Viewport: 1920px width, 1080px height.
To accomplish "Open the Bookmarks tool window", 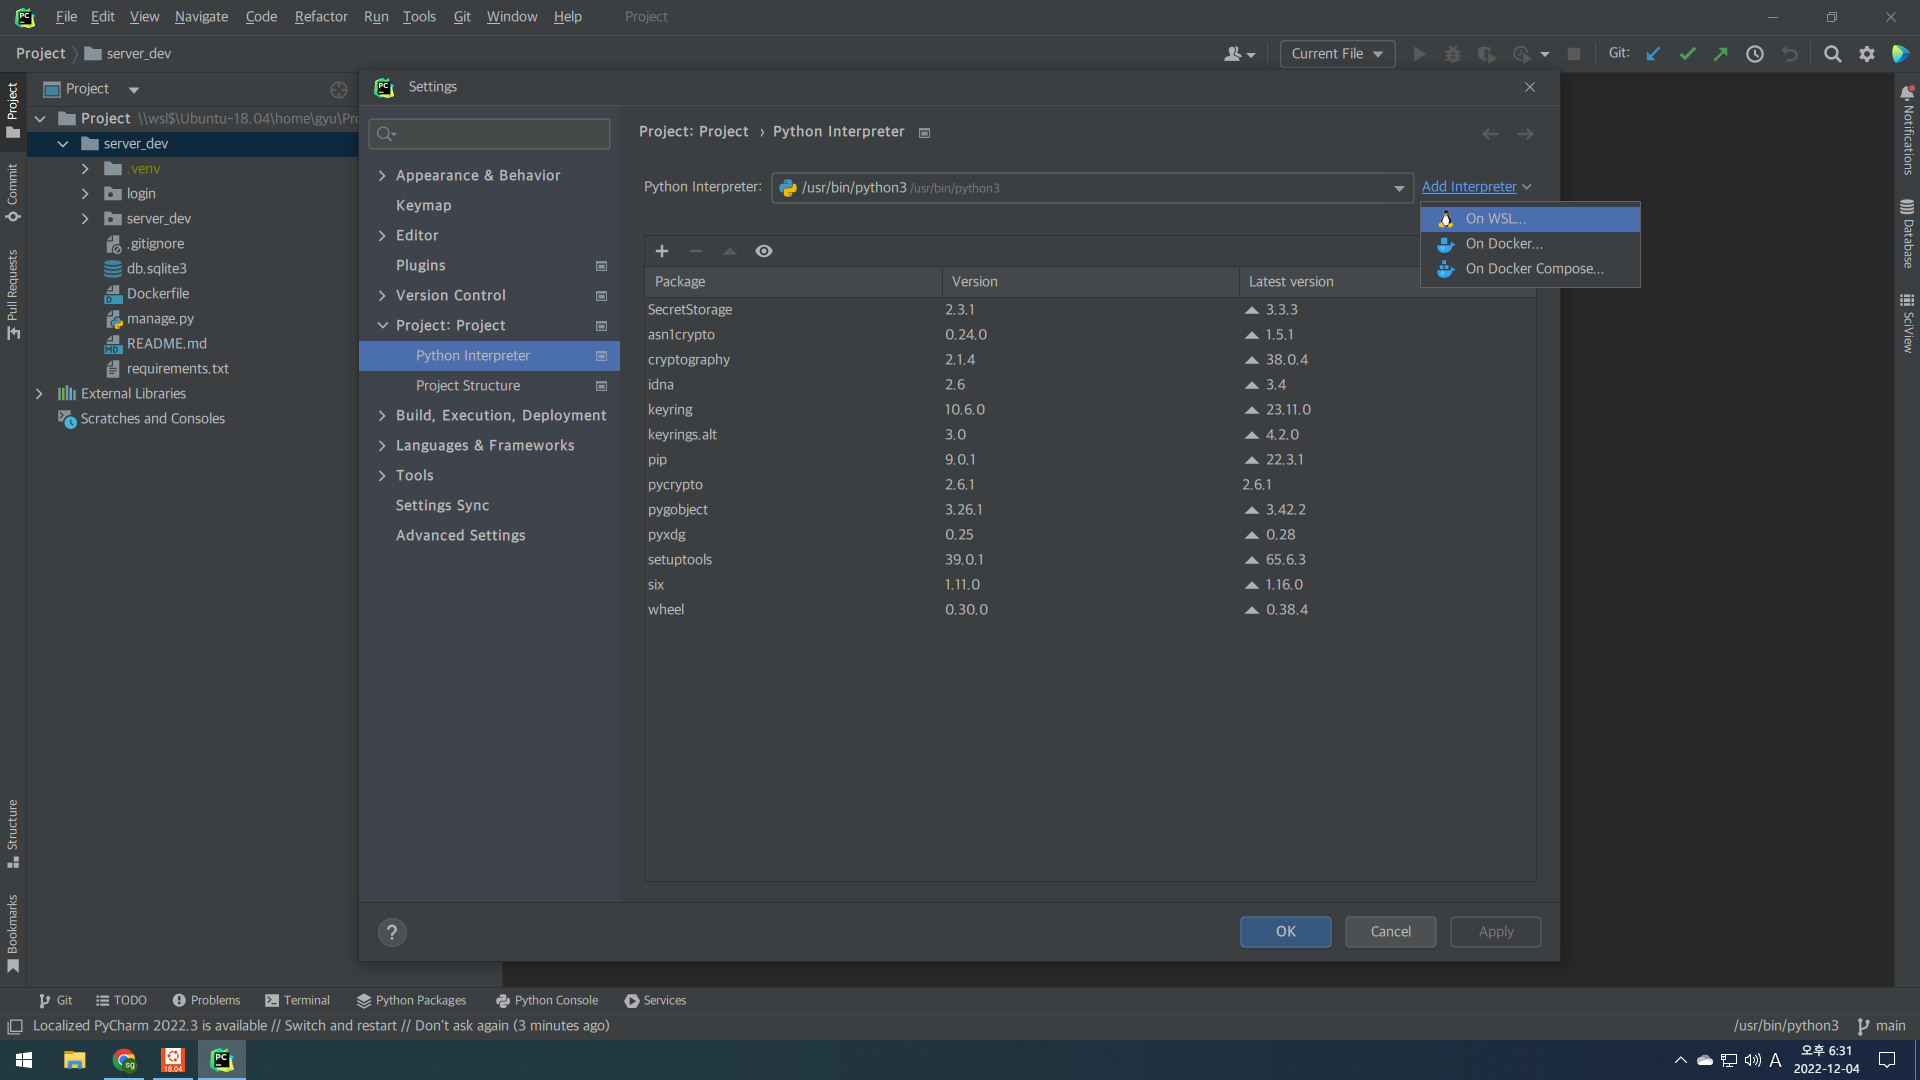I will point(13,933).
